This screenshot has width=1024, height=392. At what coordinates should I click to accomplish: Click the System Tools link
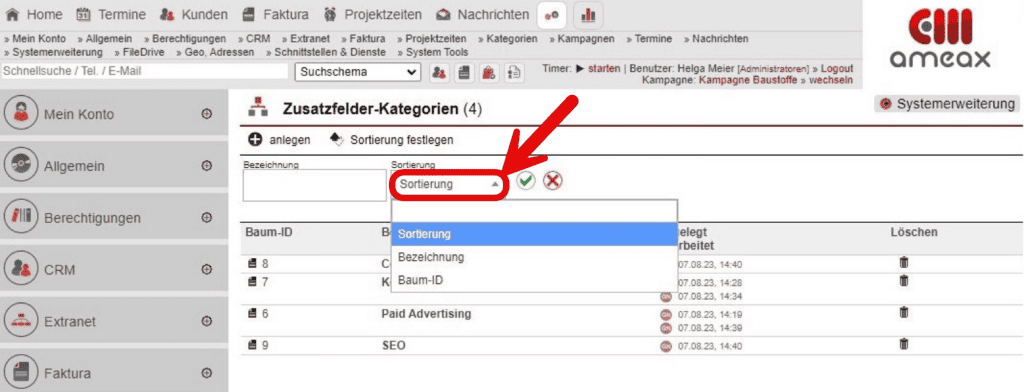coord(437,52)
